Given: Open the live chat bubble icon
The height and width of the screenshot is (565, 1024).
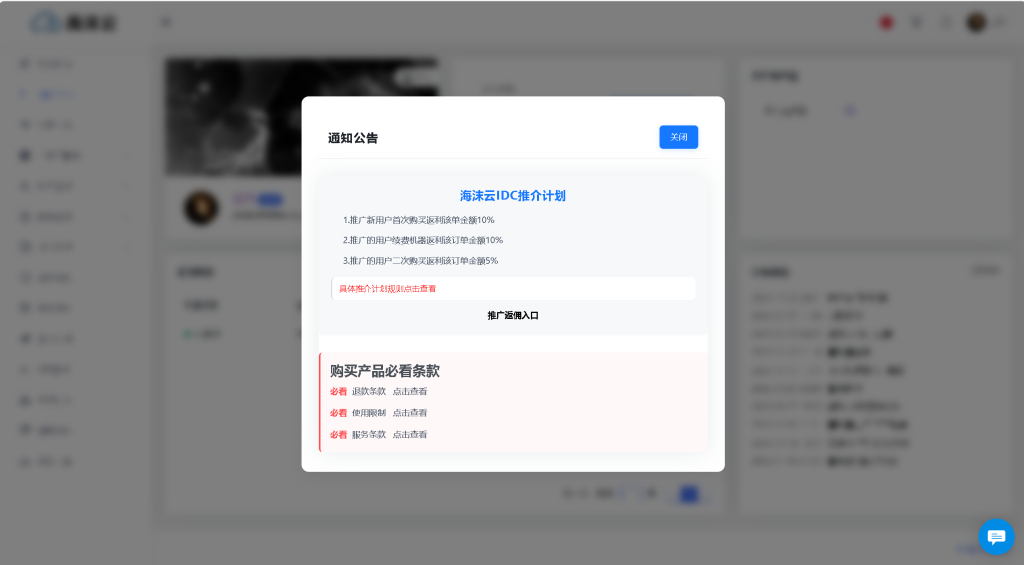Looking at the screenshot, I should 996,537.
